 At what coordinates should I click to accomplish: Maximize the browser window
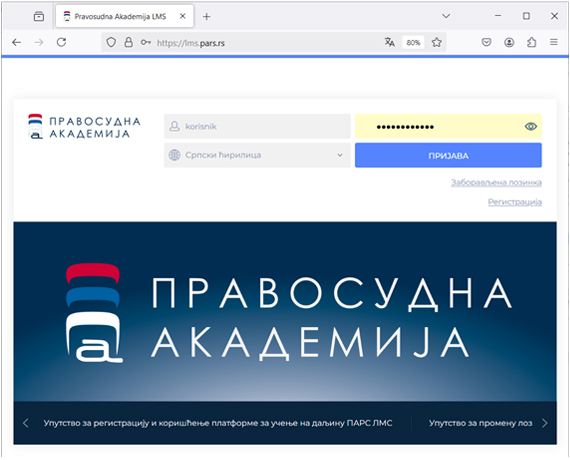point(526,16)
